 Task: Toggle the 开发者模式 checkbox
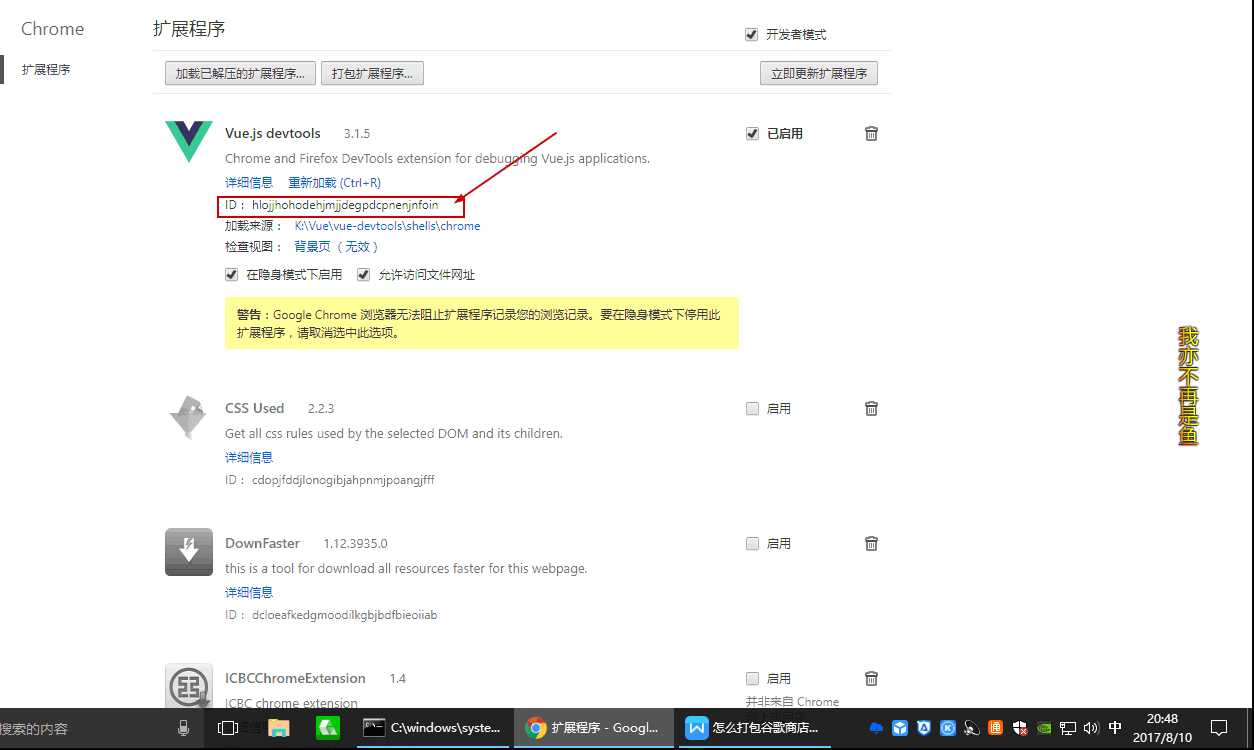click(752, 34)
